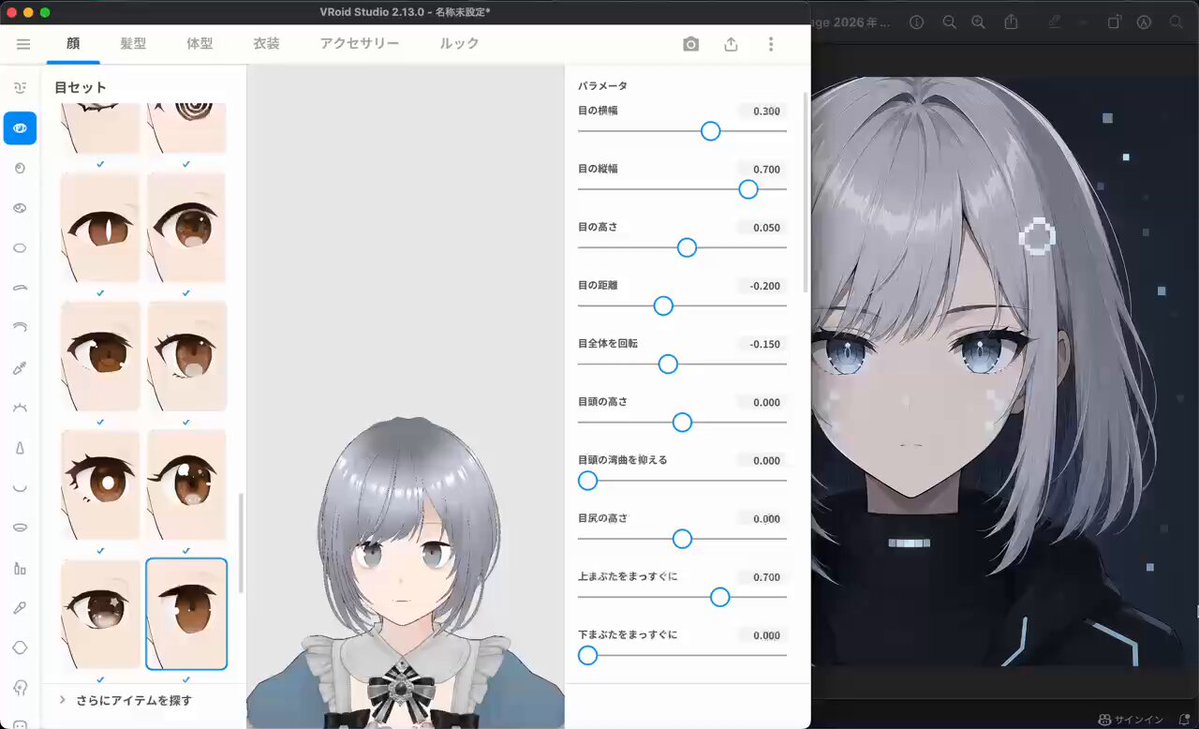Select the hexagon face shape sidebar icon
1199x729 pixels.
(x=20, y=647)
